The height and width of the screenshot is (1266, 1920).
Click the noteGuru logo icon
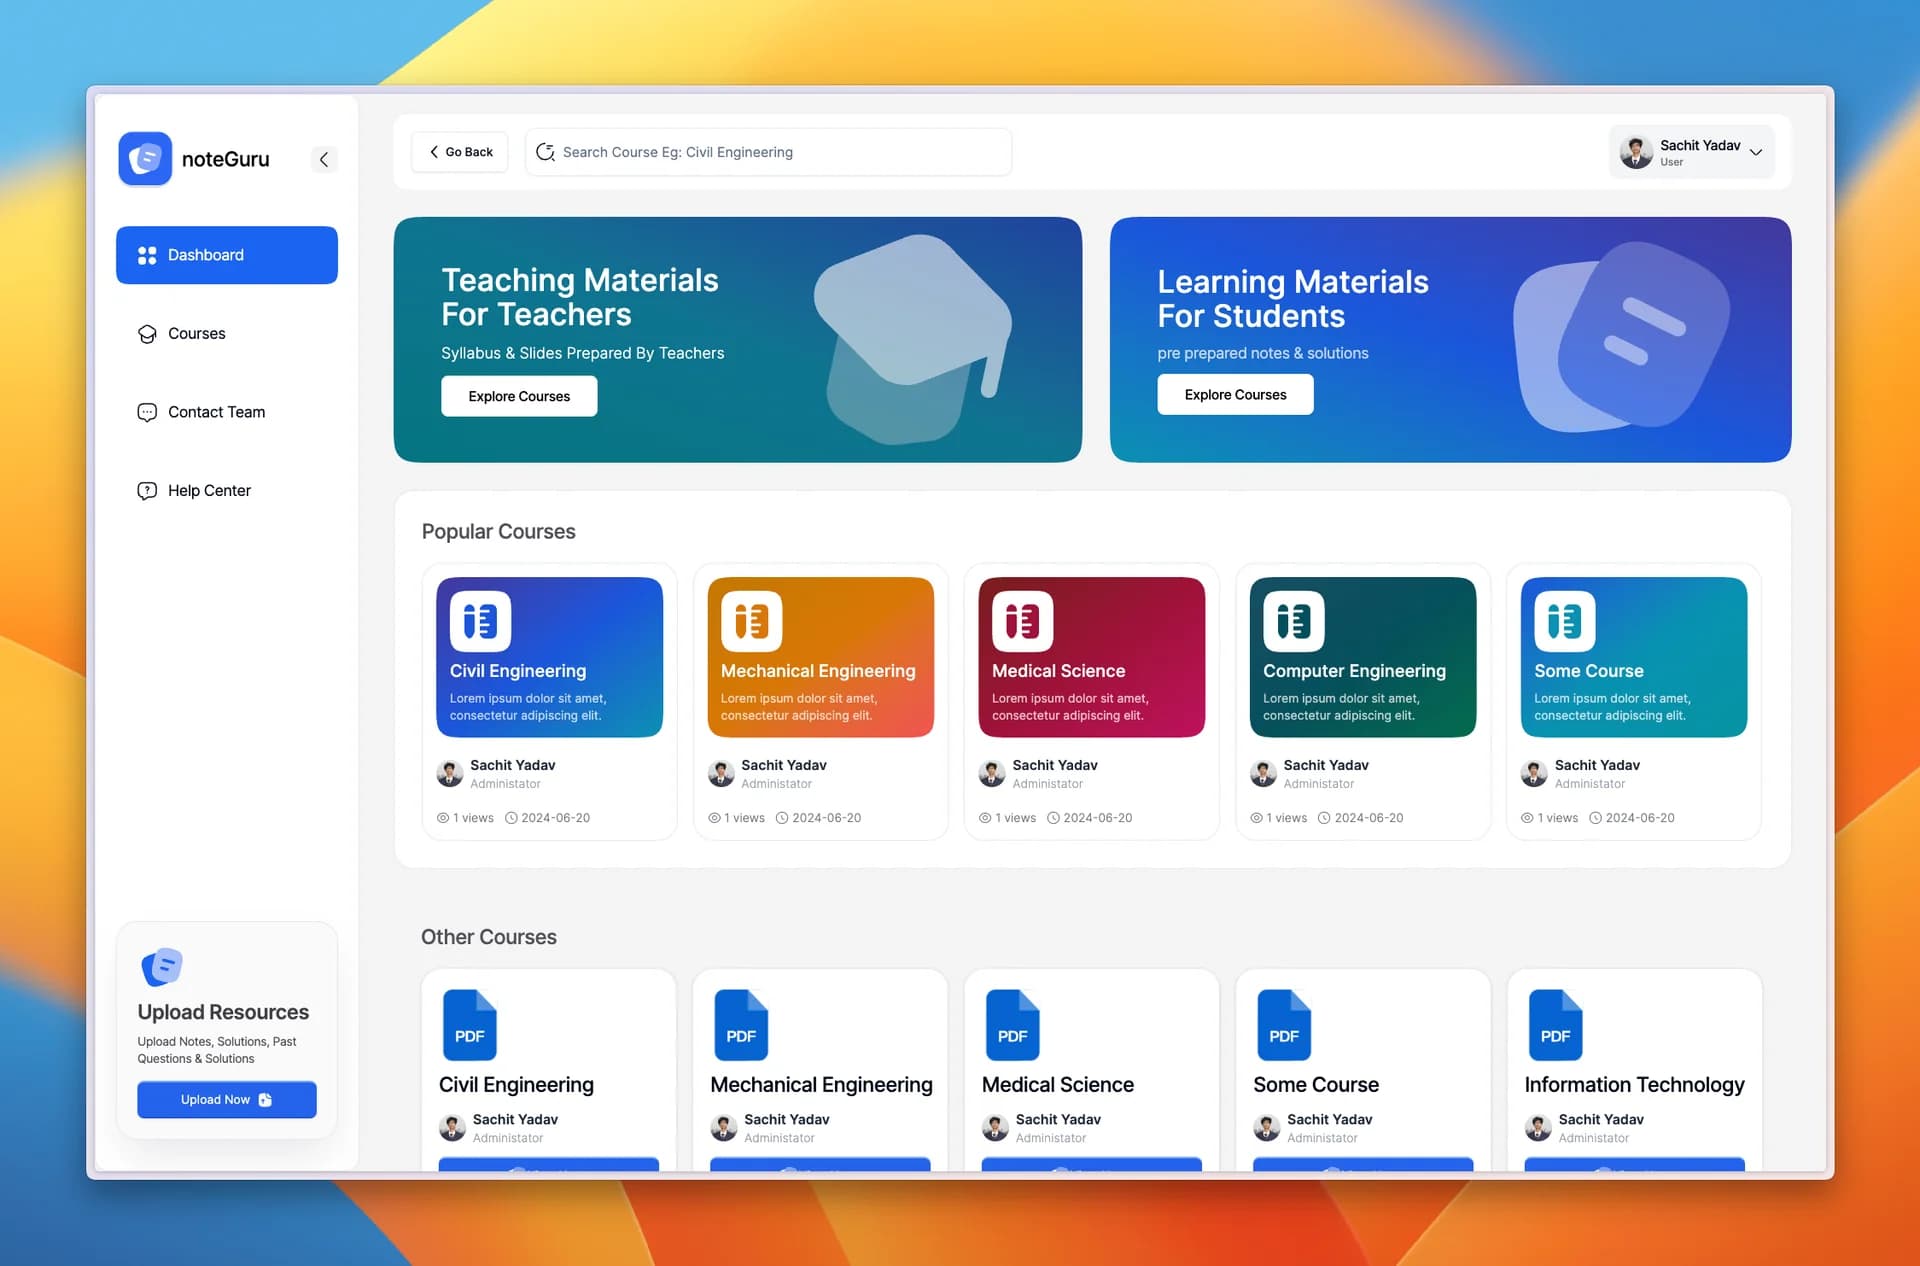[145, 159]
